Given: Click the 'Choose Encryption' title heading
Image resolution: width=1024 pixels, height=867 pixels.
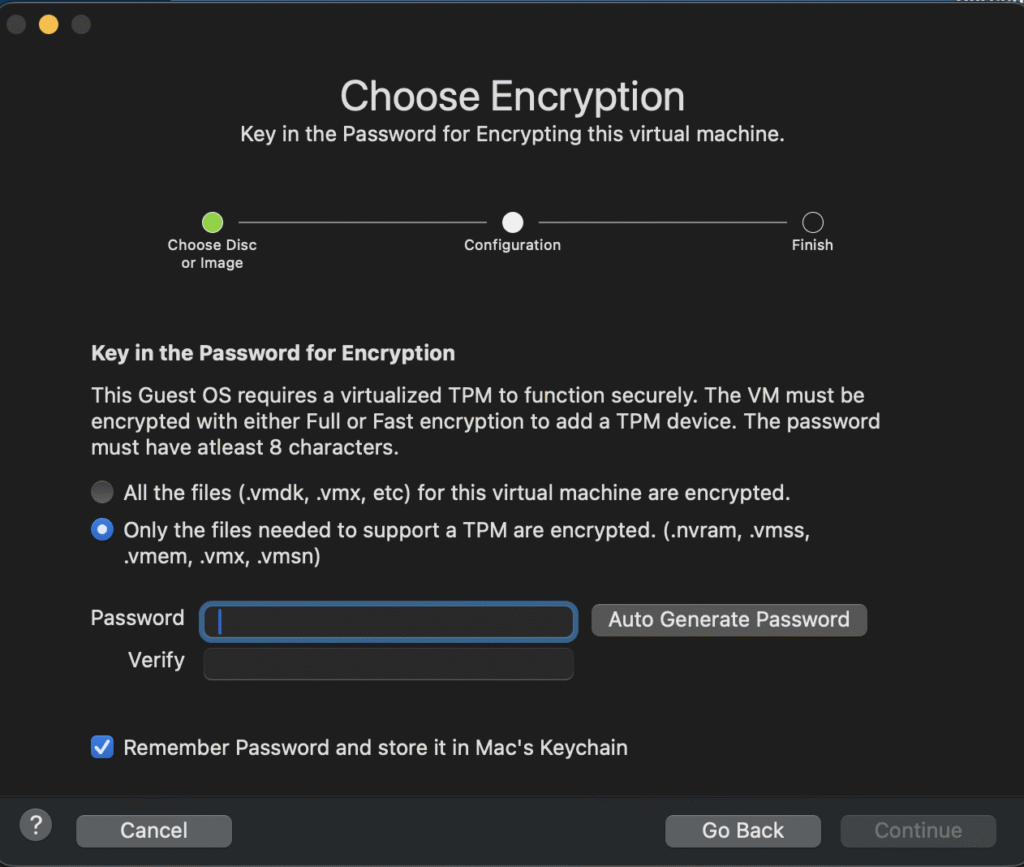Looking at the screenshot, I should (512, 97).
